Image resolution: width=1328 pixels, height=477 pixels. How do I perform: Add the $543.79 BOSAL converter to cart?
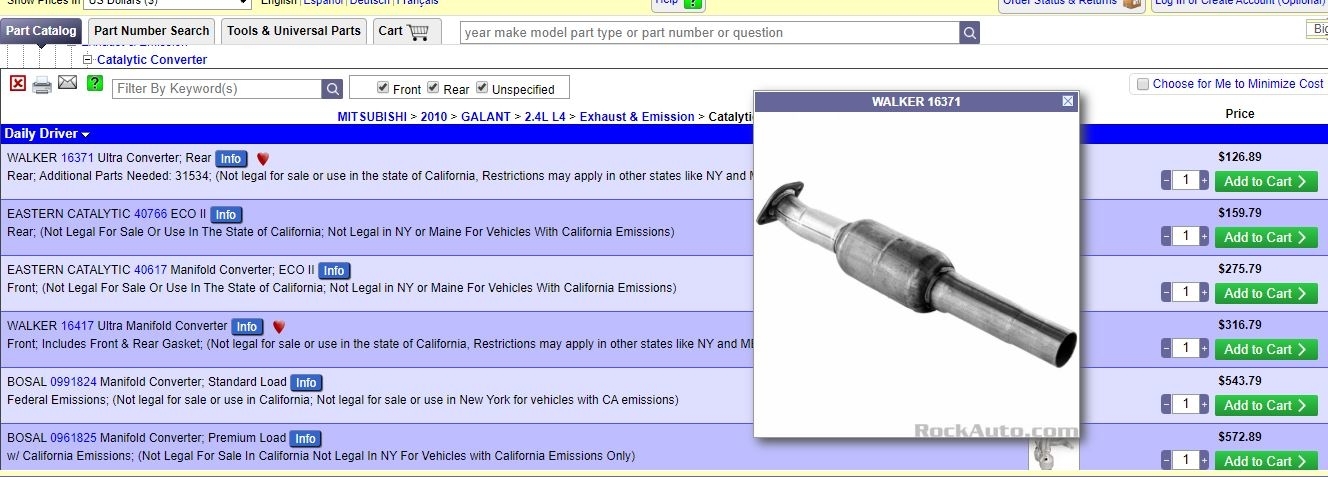(x=1266, y=405)
